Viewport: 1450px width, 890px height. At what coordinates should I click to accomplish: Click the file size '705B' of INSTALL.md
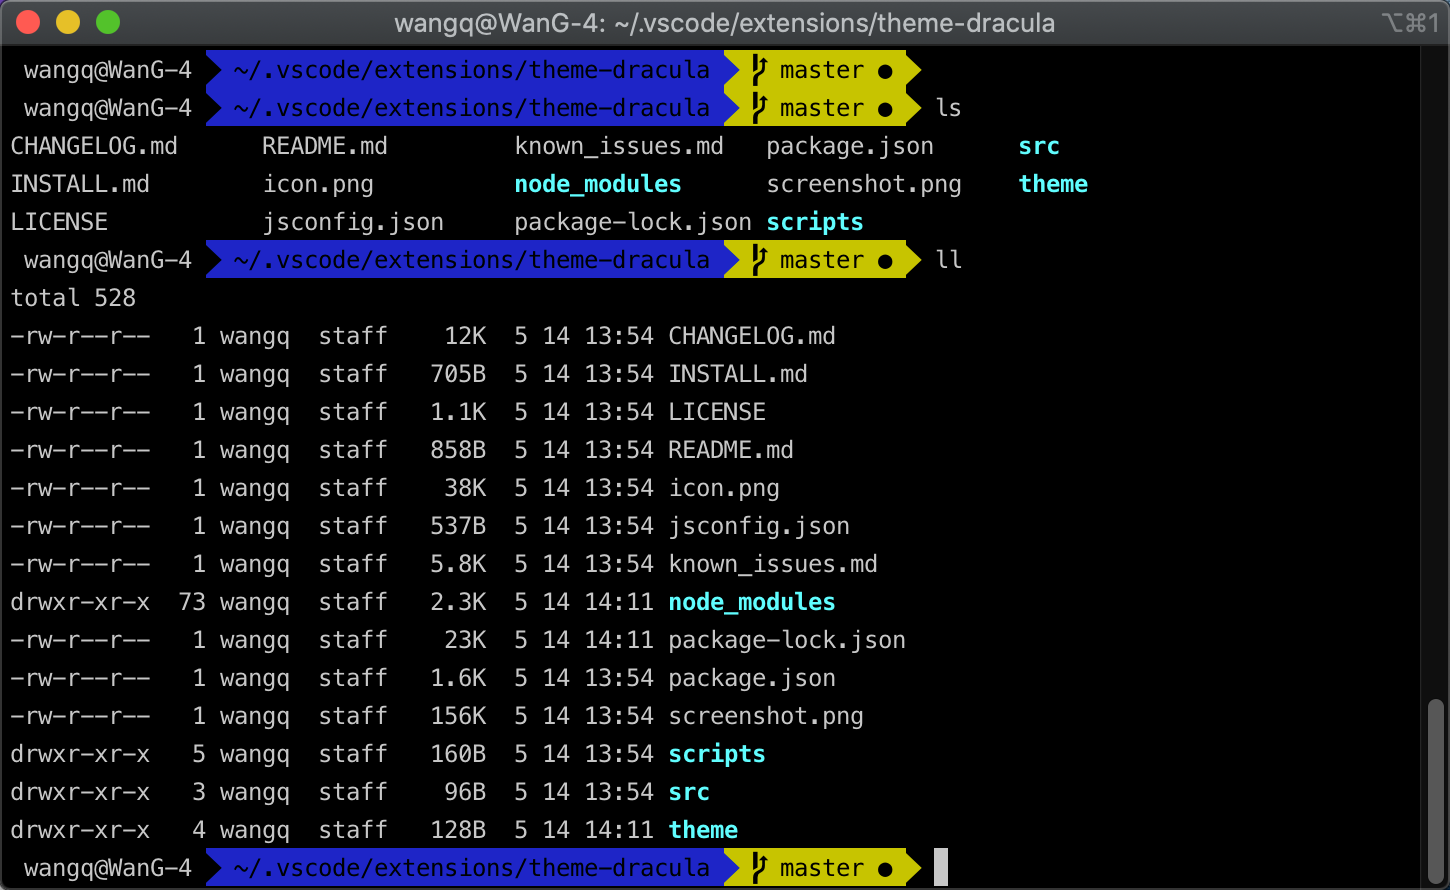pos(458,374)
